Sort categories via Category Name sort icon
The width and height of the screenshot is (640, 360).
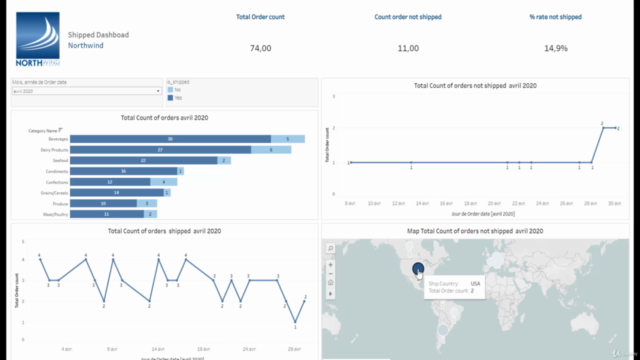click(60, 130)
